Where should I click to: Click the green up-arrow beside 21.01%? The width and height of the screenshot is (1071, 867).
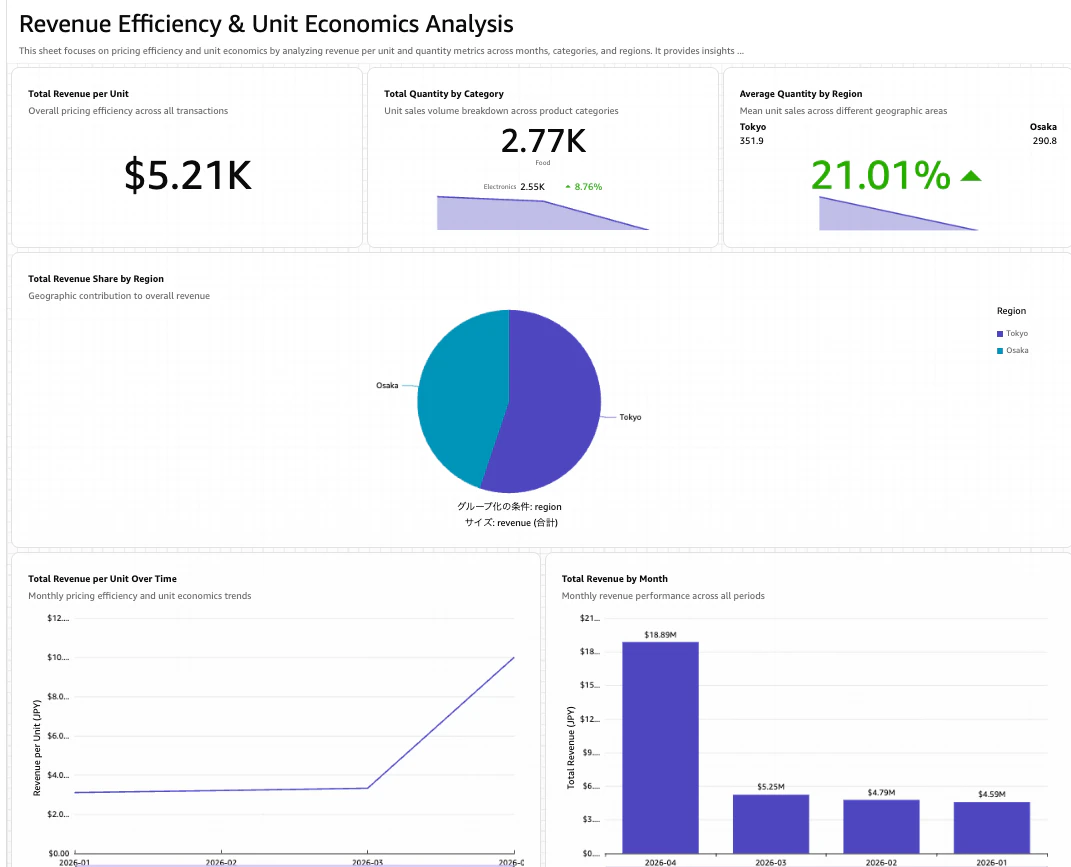pos(971,176)
